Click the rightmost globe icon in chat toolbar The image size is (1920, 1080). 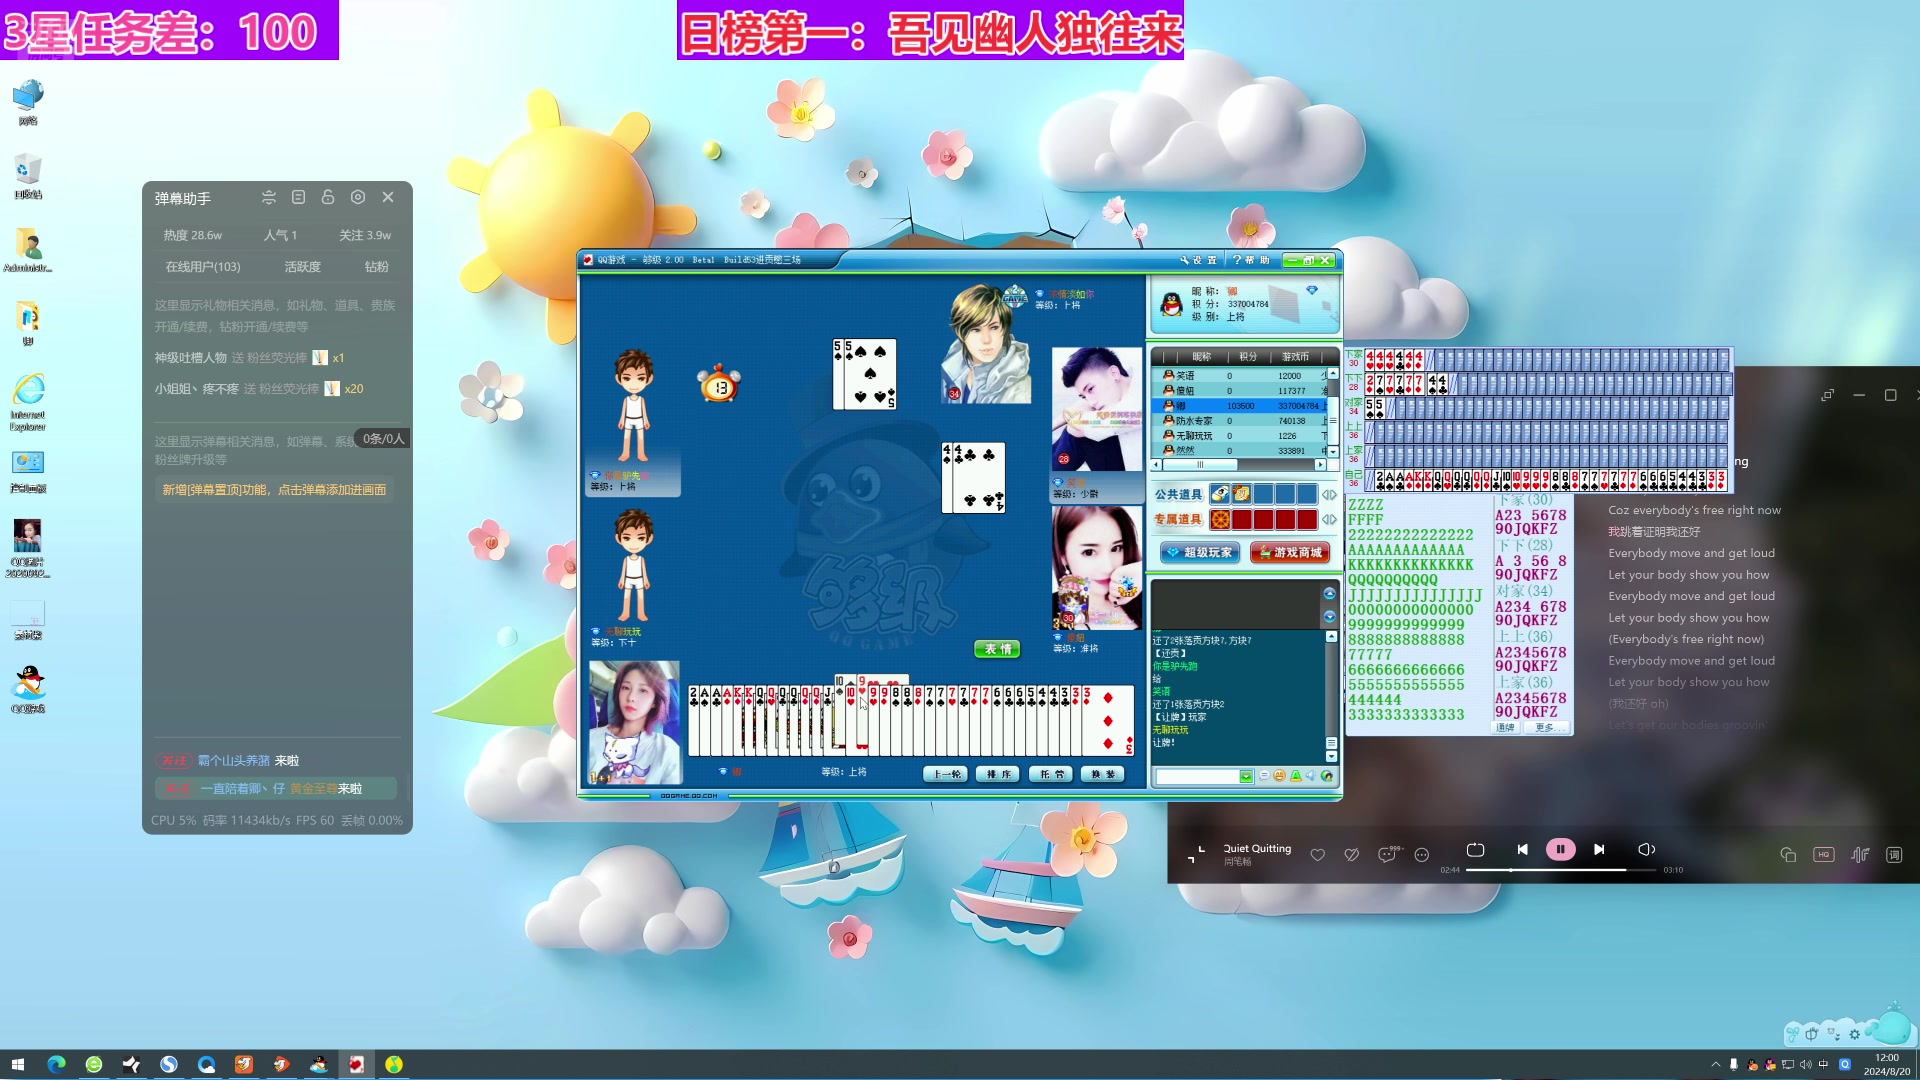pos(1327,776)
